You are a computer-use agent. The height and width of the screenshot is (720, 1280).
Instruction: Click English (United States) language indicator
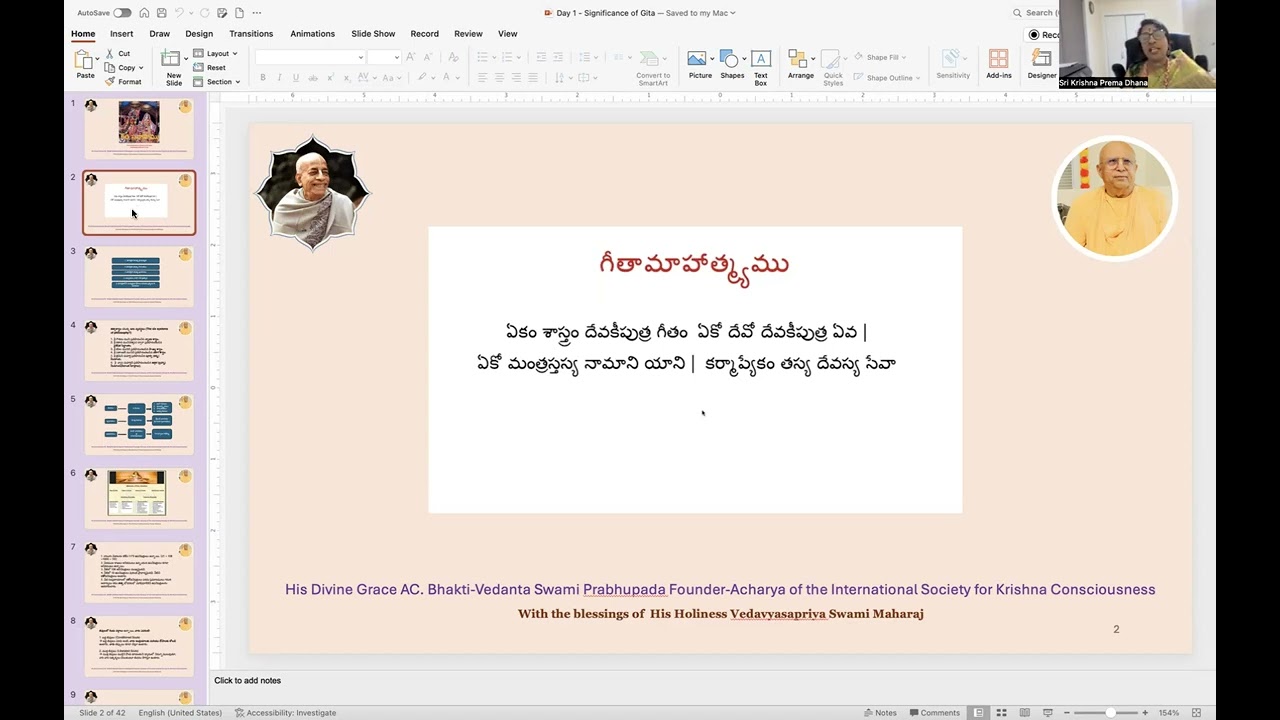180,713
